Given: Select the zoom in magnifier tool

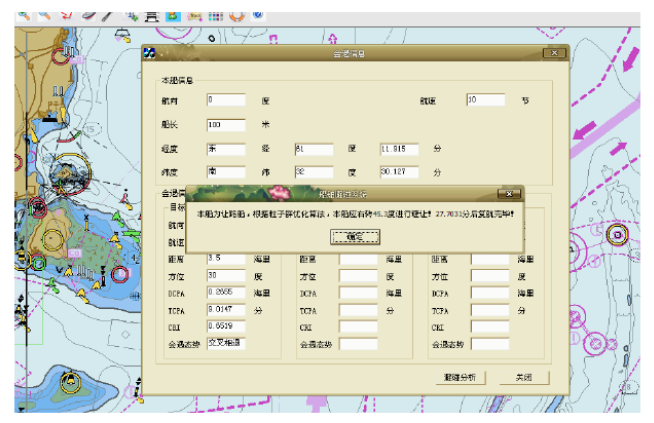Looking at the screenshot, I should pyautogui.click(x=23, y=16).
